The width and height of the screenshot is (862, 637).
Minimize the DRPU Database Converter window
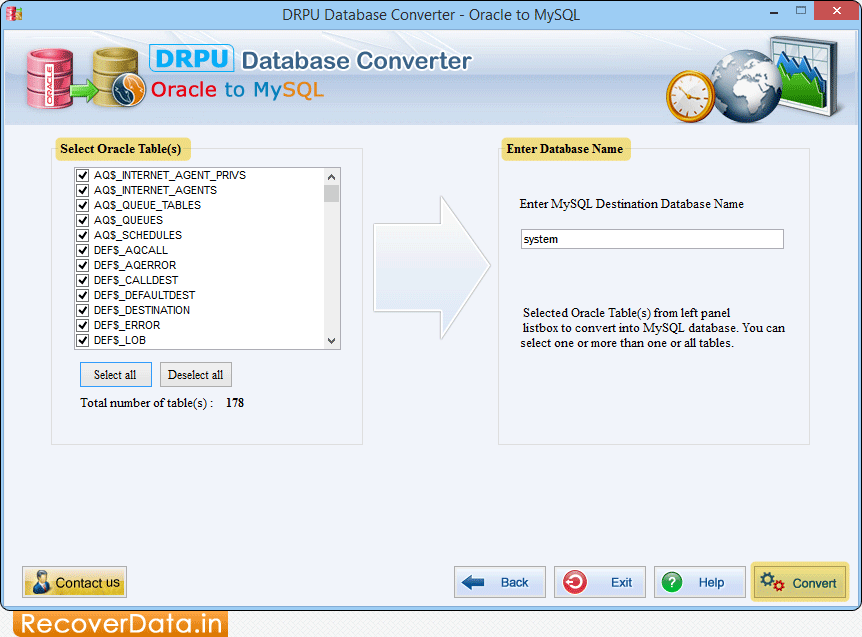pyautogui.click(x=774, y=12)
